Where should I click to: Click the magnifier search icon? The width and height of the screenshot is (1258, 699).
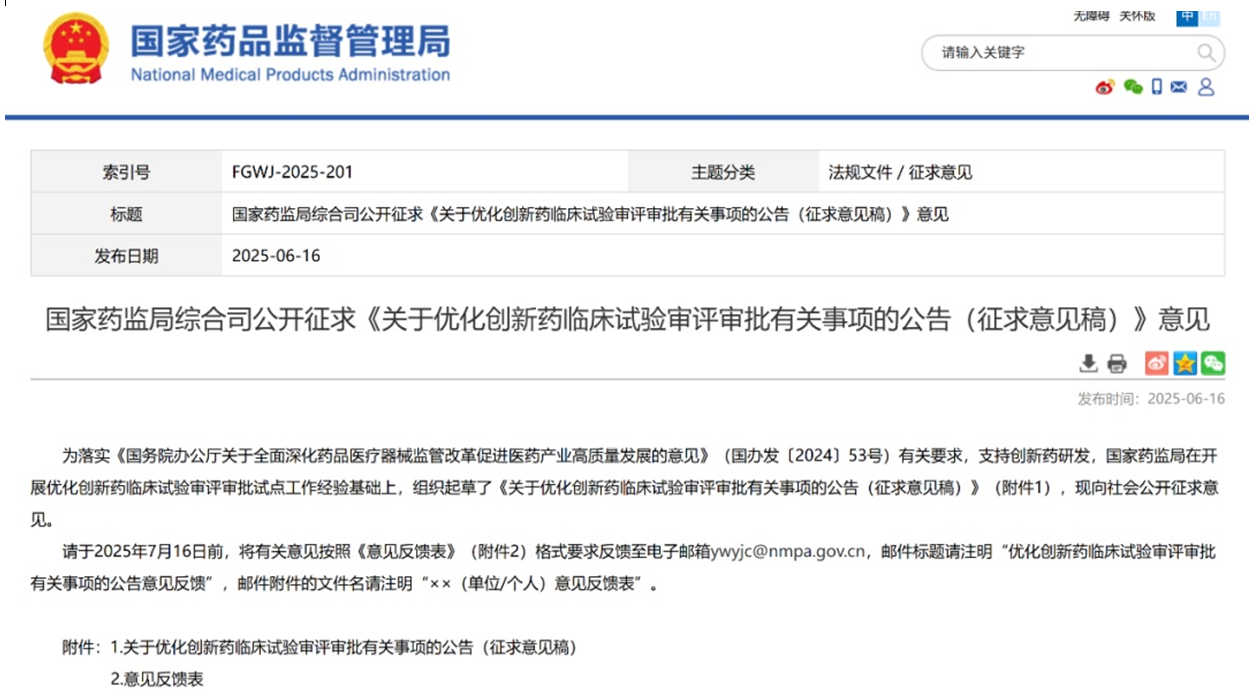pyautogui.click(x=1207, y=52)
